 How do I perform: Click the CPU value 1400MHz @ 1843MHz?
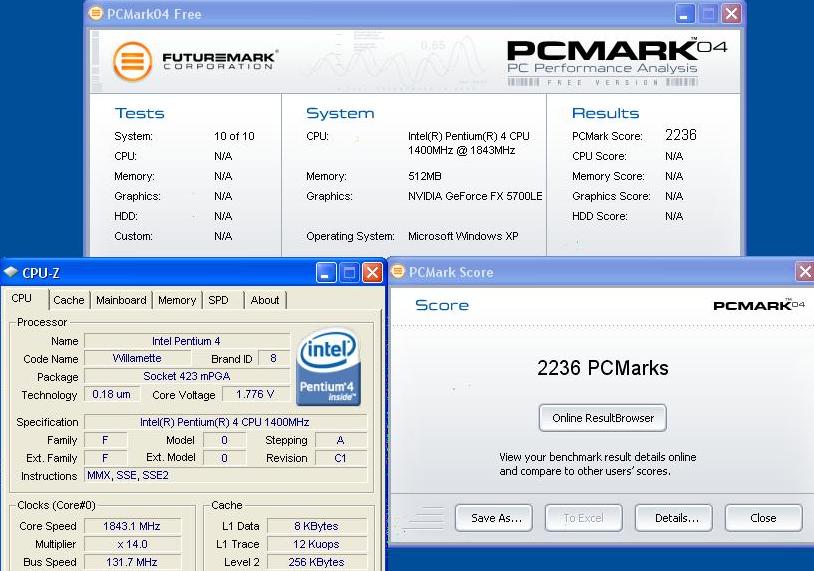(x=462, y=151)
